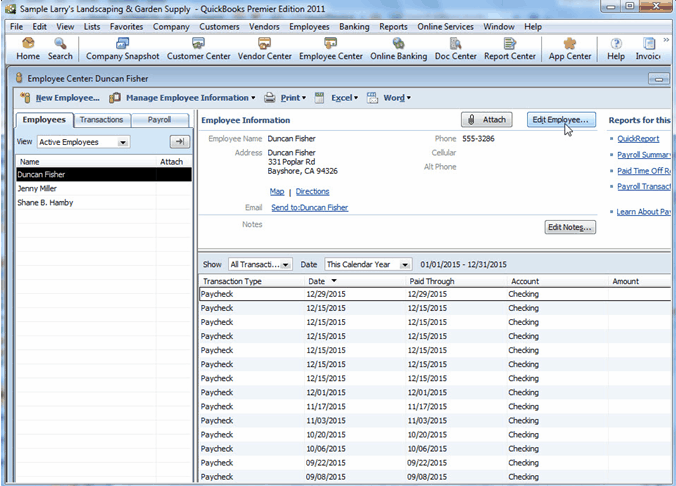Select Duncan Fisher in employee list
This screenshot has height=486, width=676.
(x=103, y=174)
